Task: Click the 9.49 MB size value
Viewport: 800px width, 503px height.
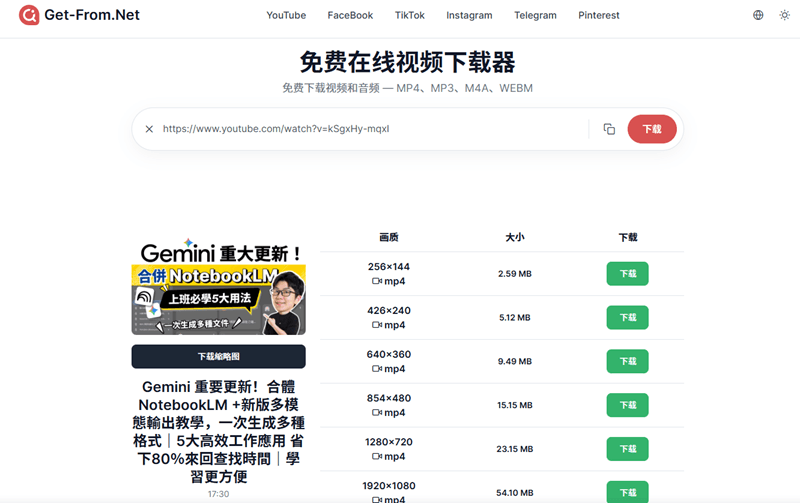Action: 515,362
